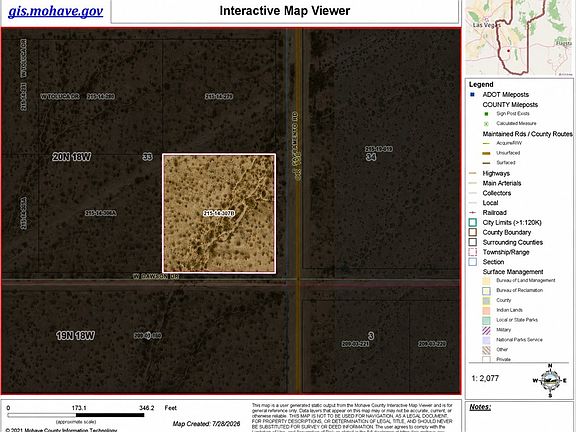Click the Section legend box symbol
Viewport: 576px width, 432px height.
pos(473,262)
